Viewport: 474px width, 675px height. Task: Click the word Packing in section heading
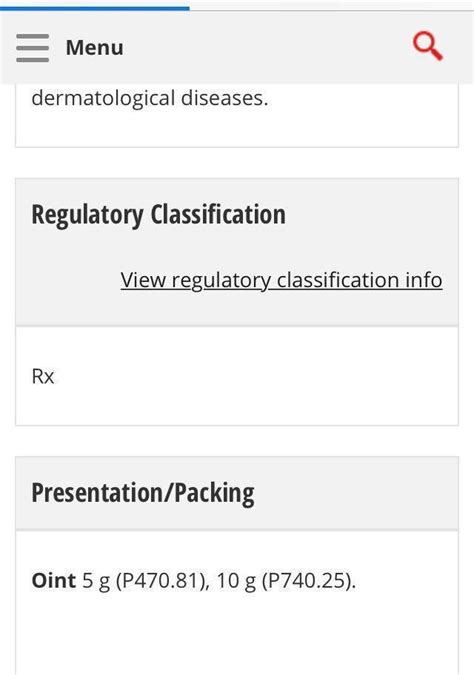[214, 492]
